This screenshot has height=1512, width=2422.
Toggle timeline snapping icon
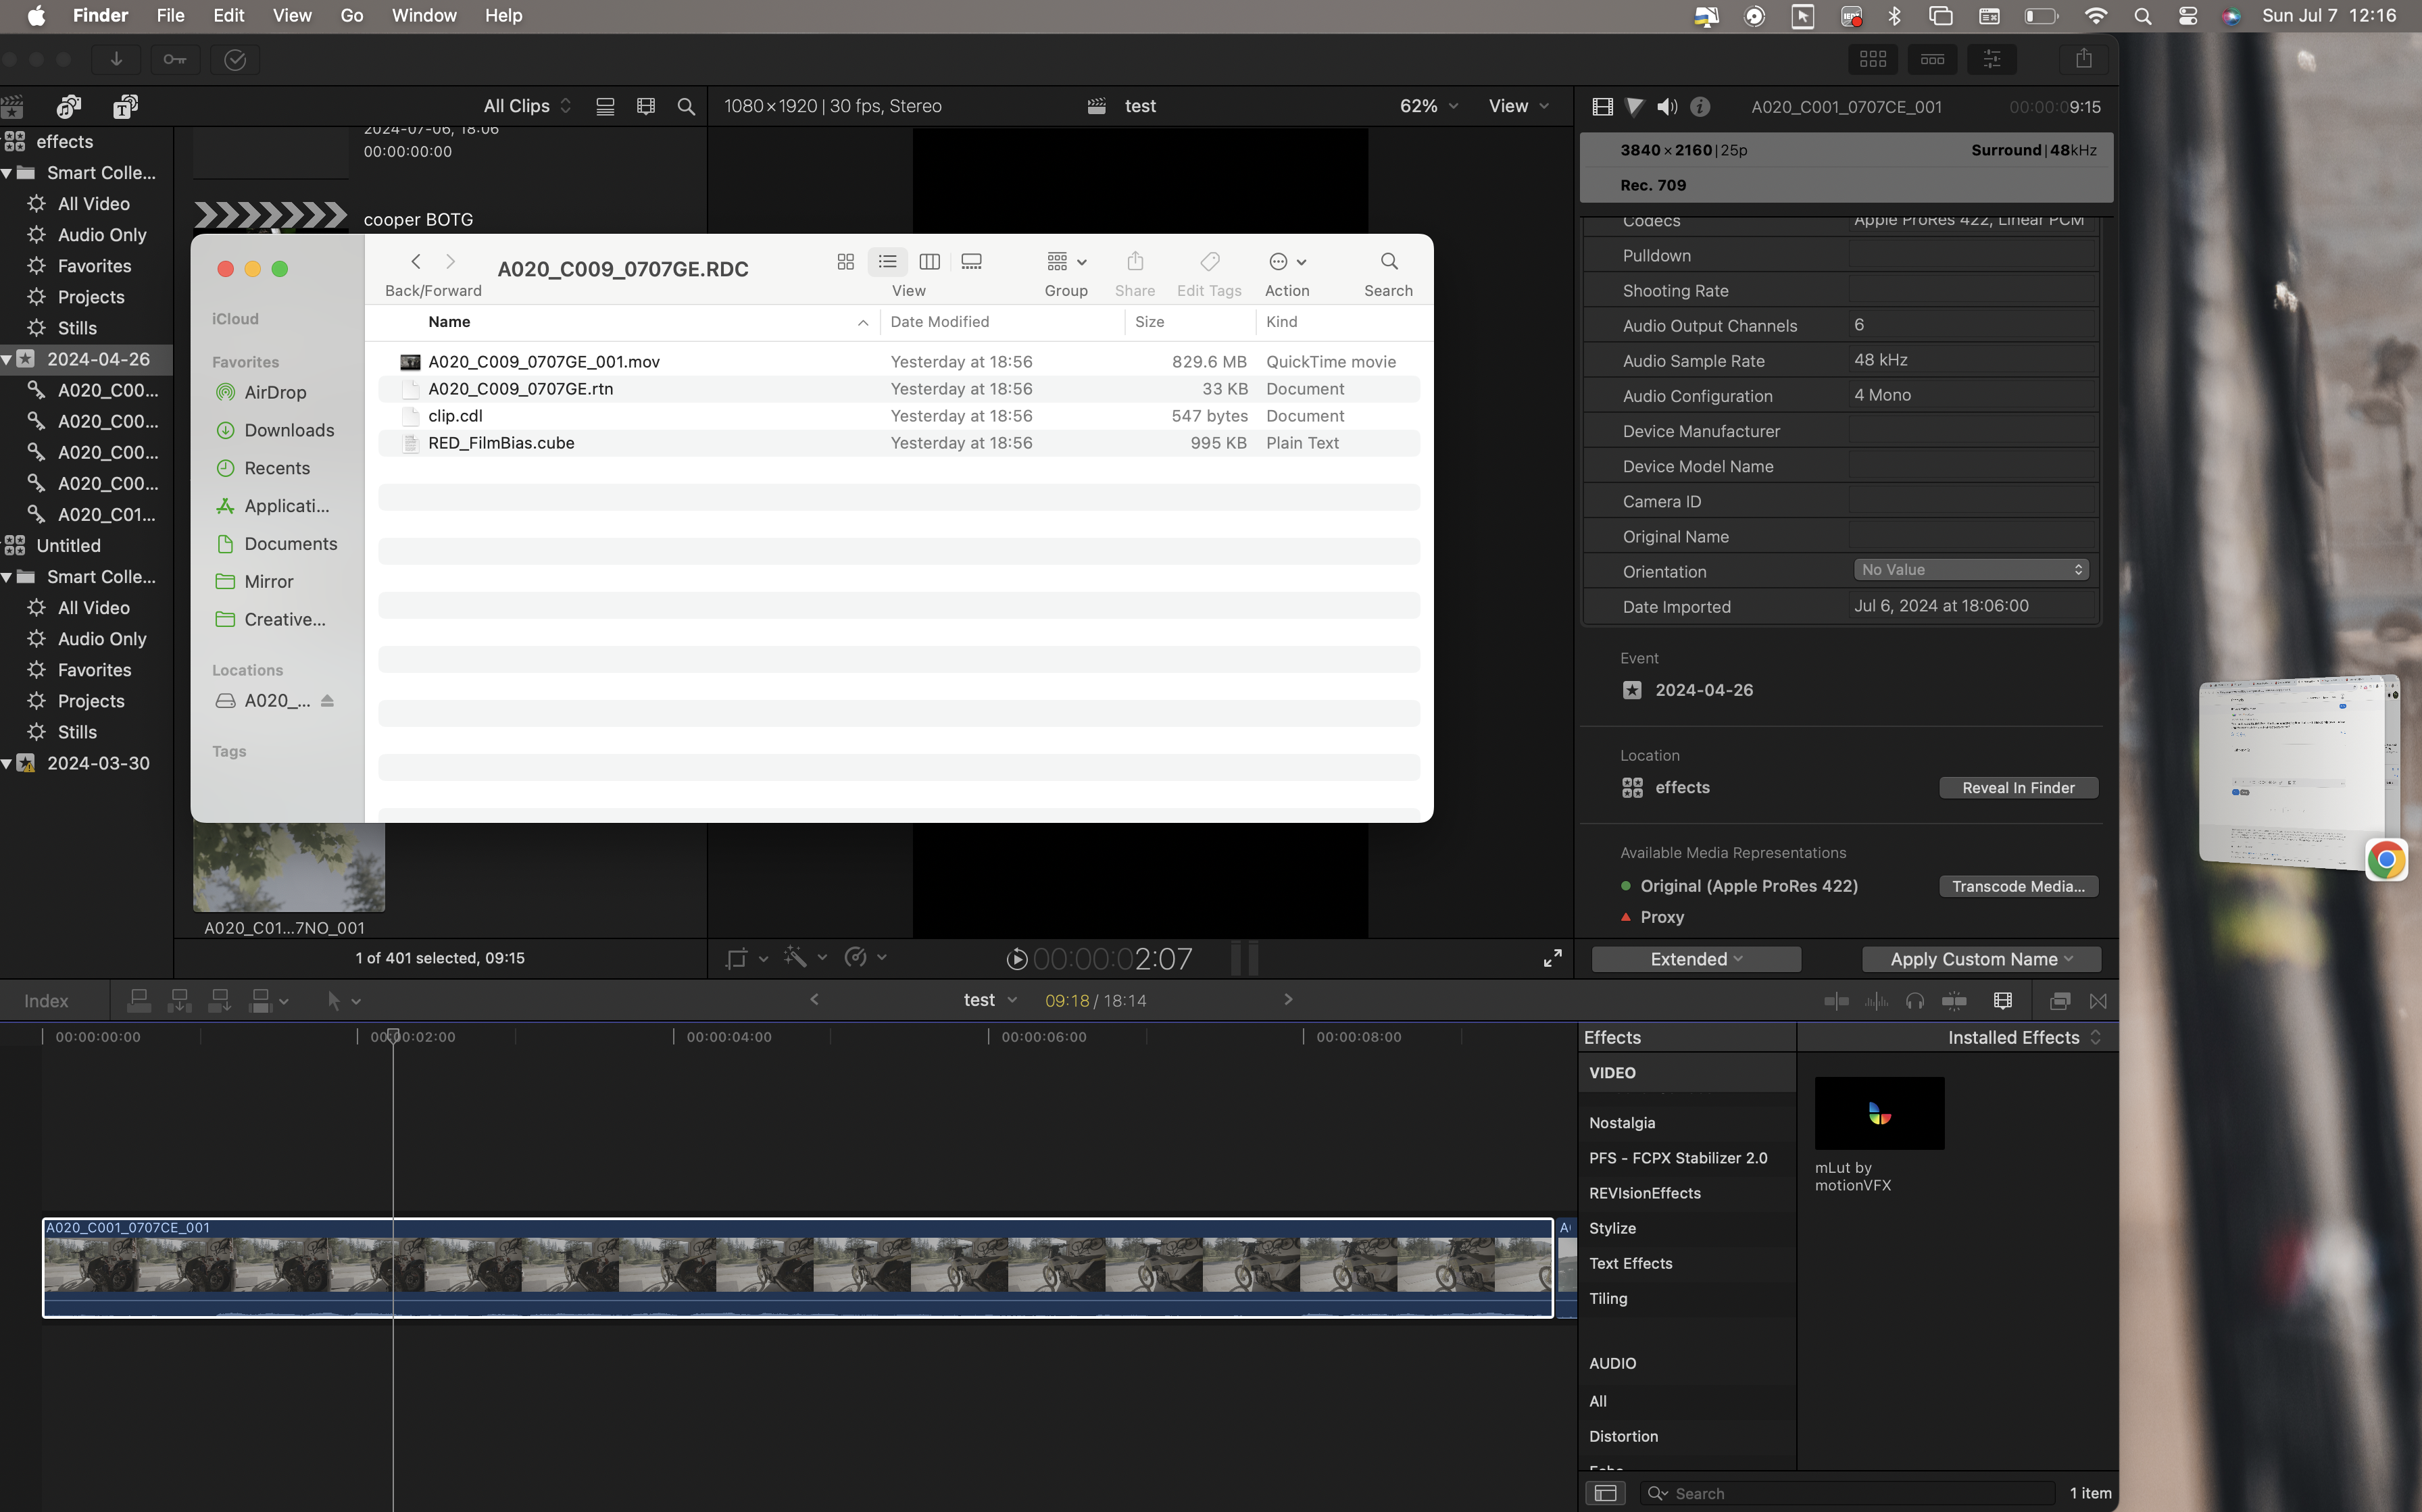[x=1954, y=1000]
